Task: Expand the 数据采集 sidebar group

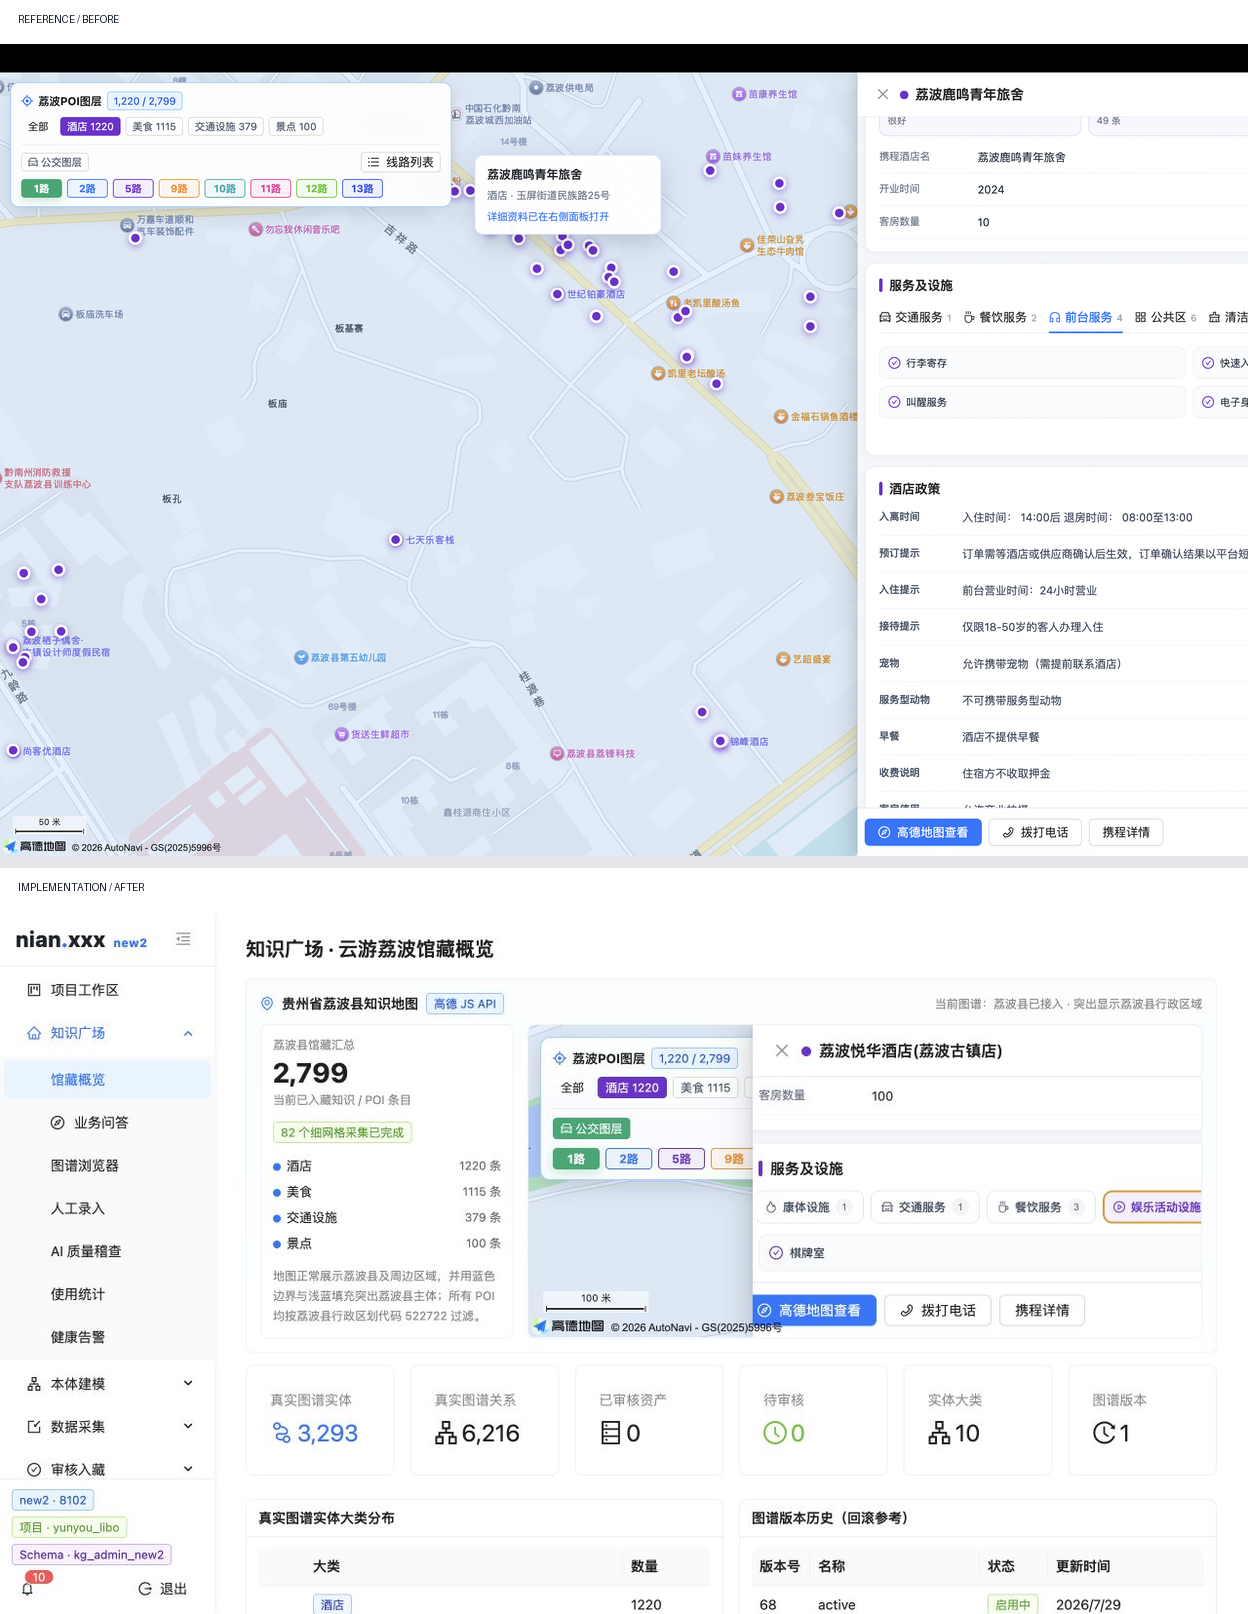Action: [x=188, y=1426]
